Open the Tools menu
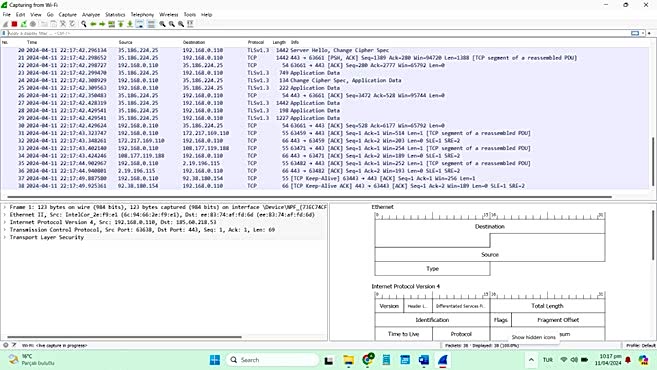The image size is (657, 370). point(189,14)
